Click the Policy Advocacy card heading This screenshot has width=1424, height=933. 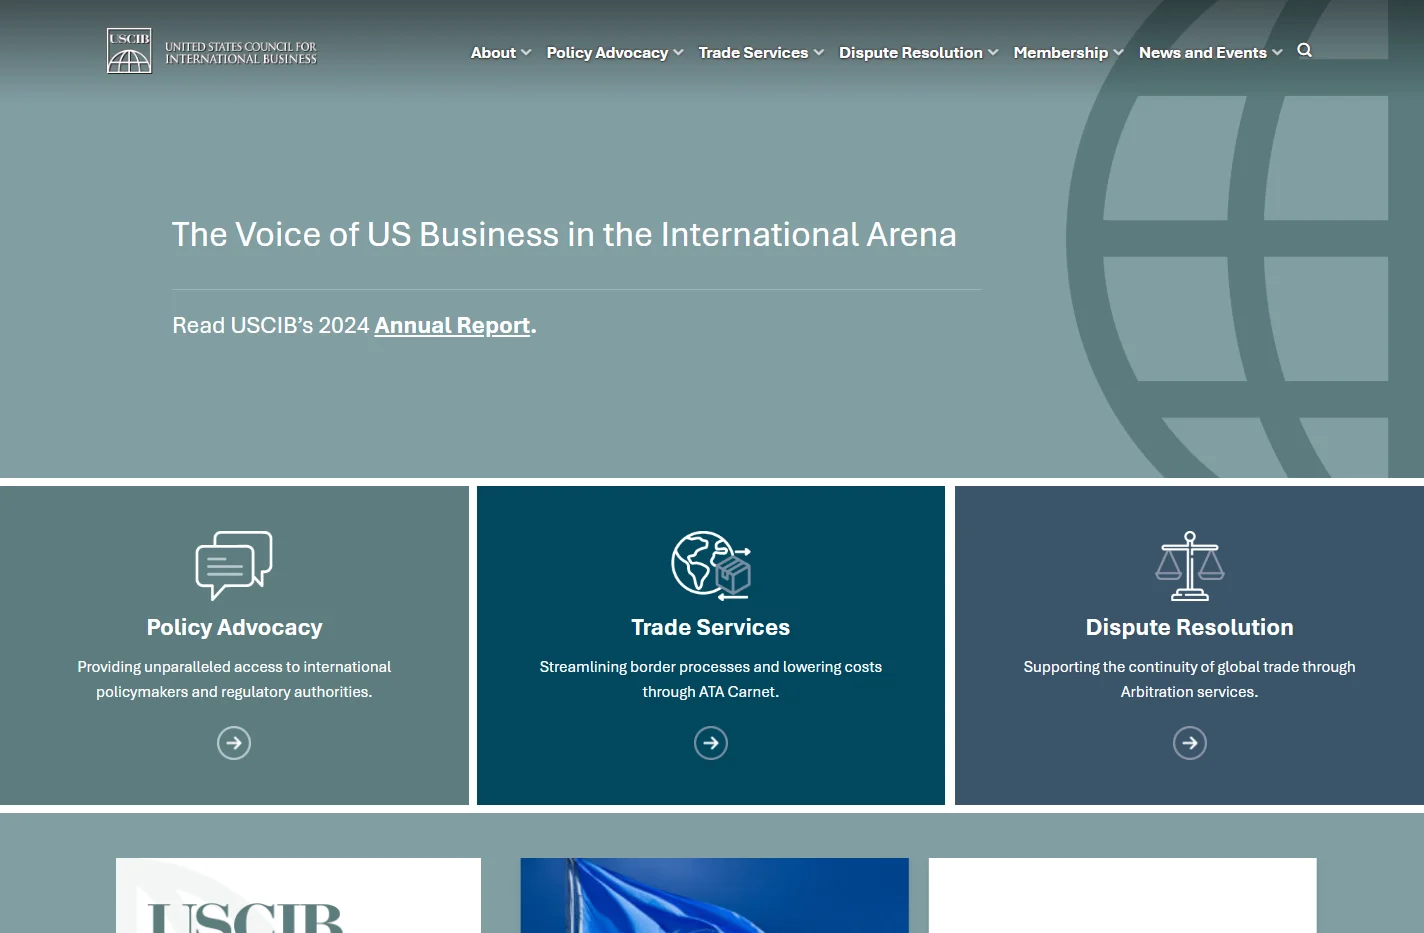pos(234,627)
